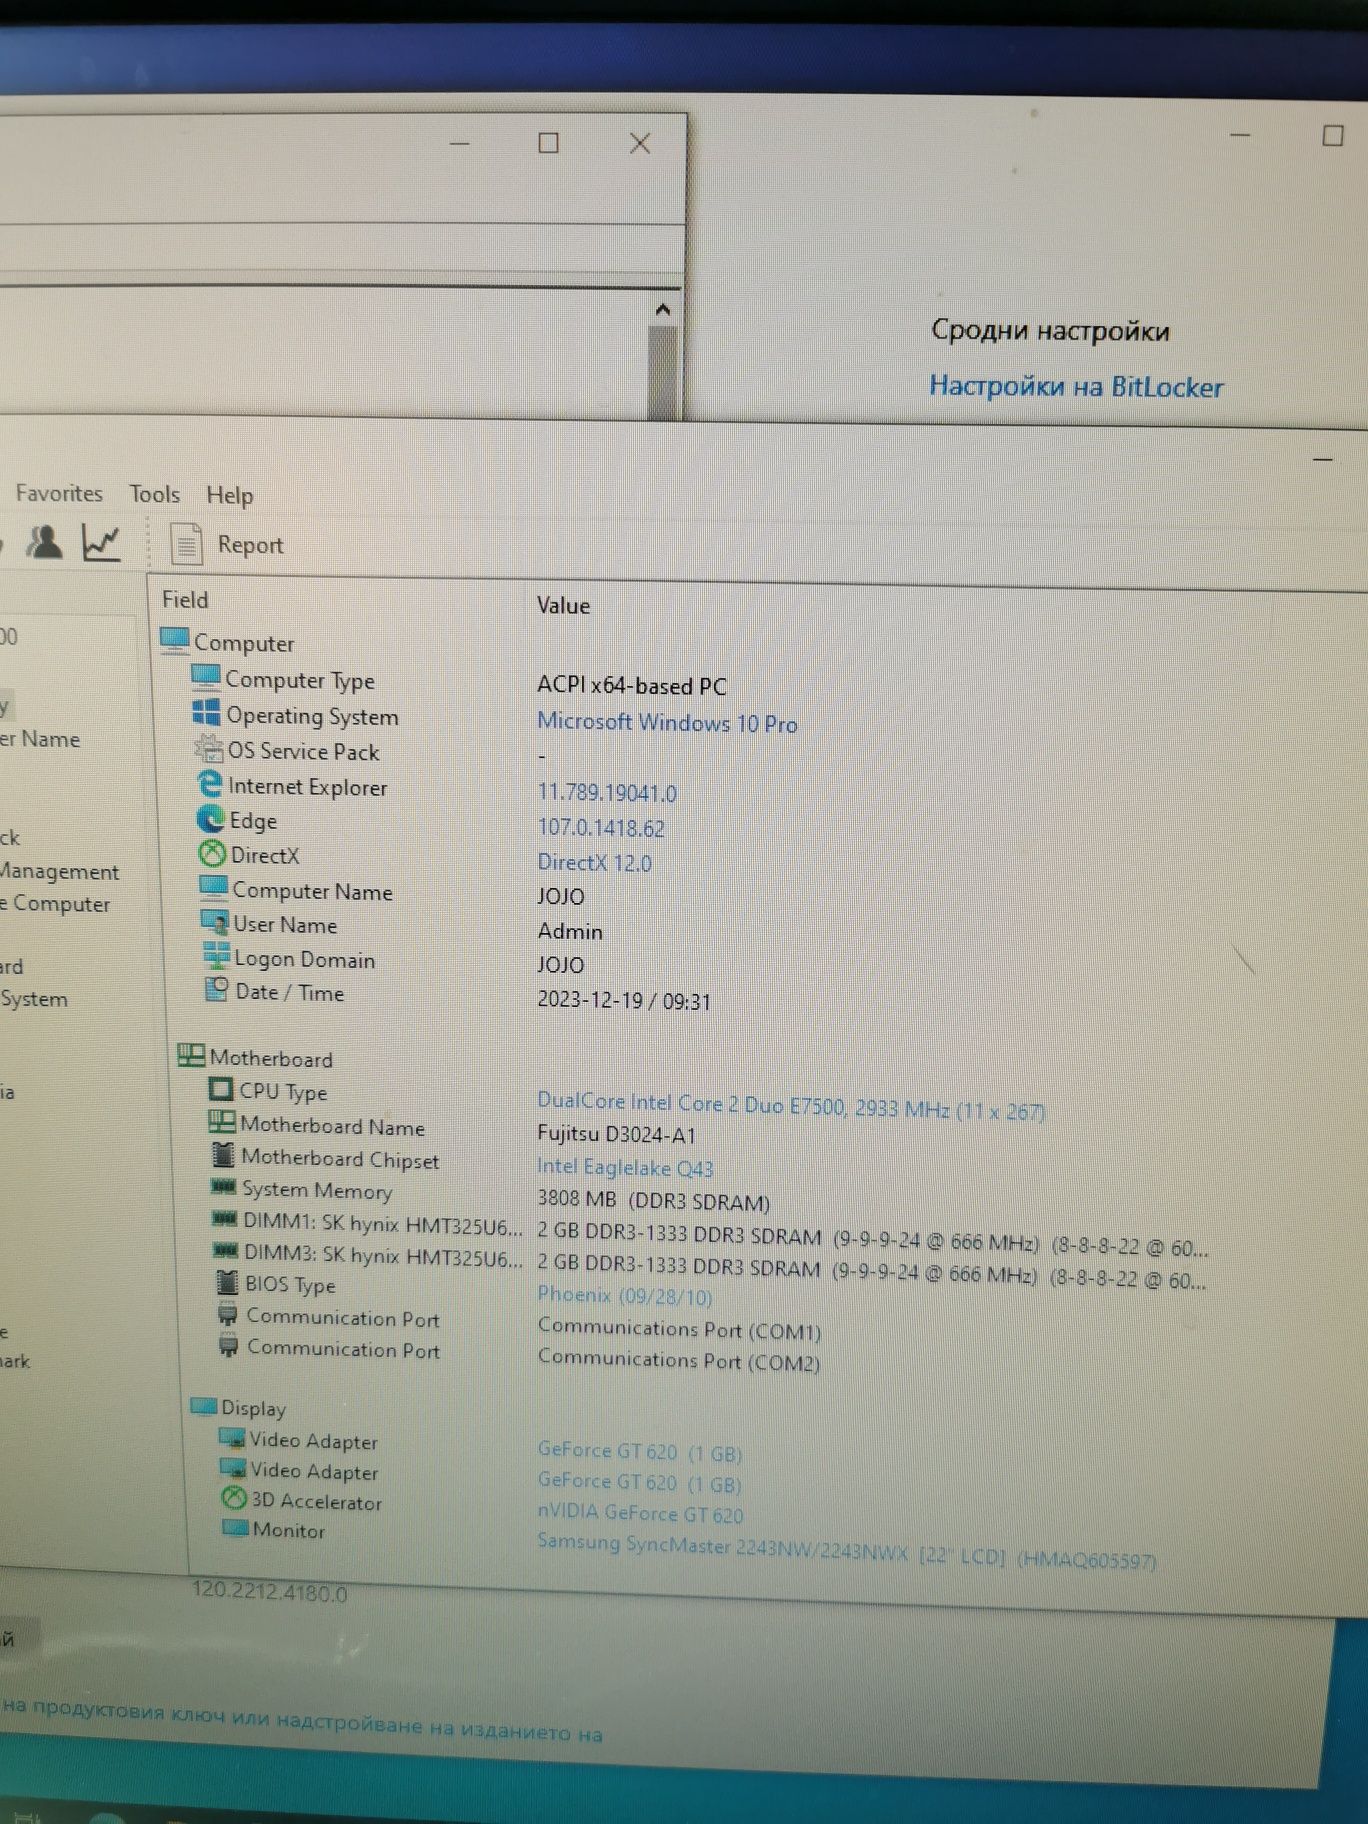
Task: Click the DIMM1 memory module icon
Action: [x=225, y=1219]
